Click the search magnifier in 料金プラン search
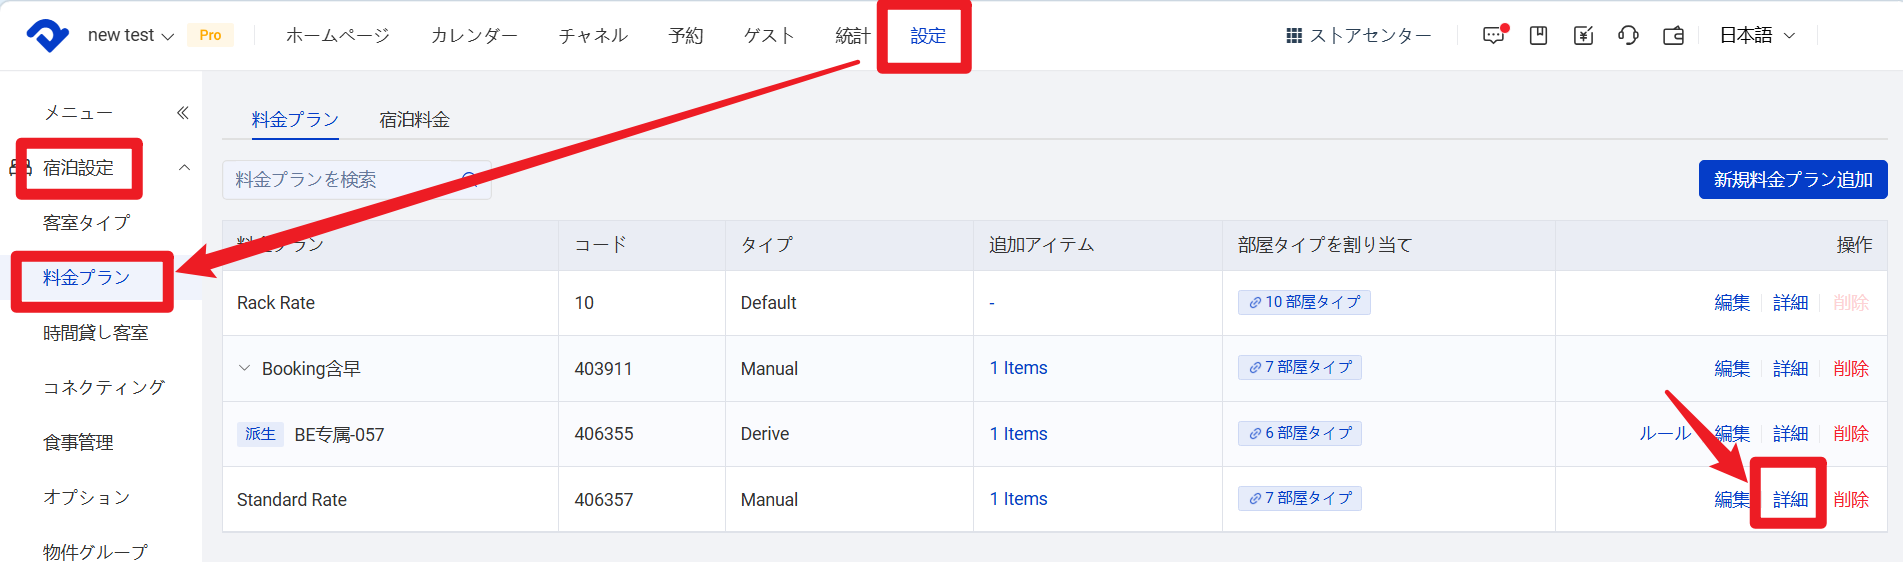 [471, 179]
